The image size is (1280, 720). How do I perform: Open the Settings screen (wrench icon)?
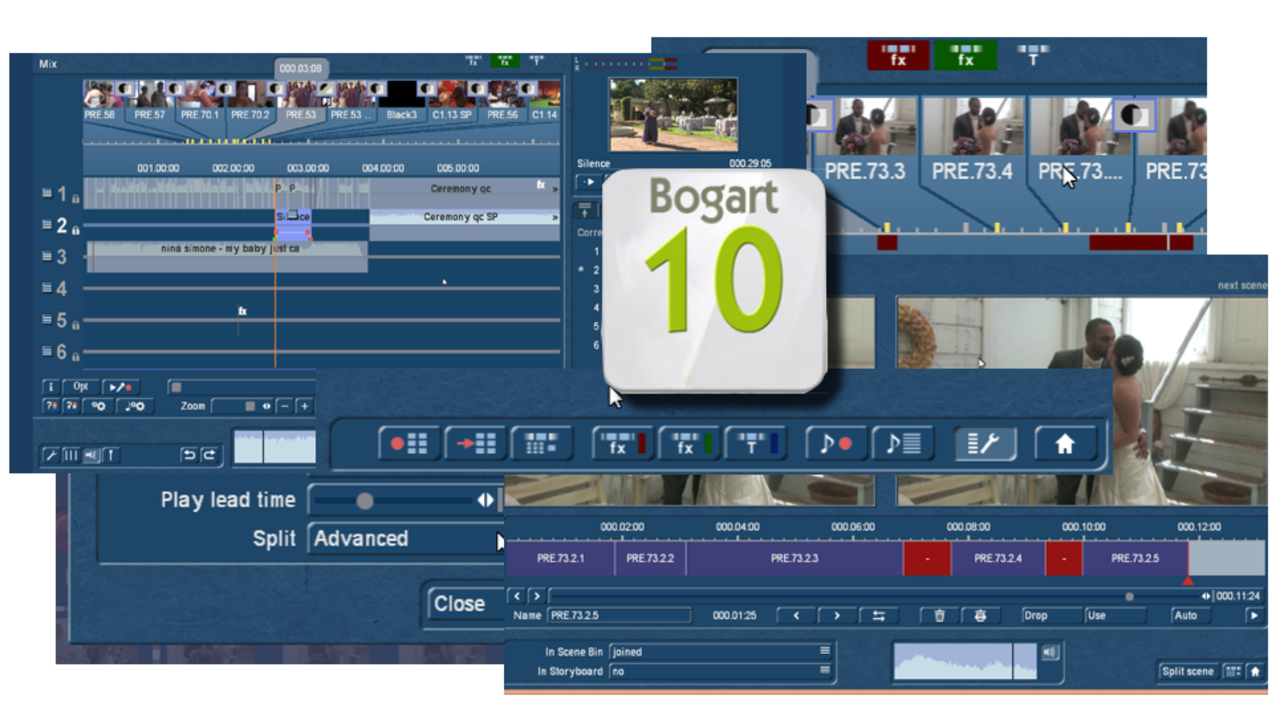(x=985, y=443)
